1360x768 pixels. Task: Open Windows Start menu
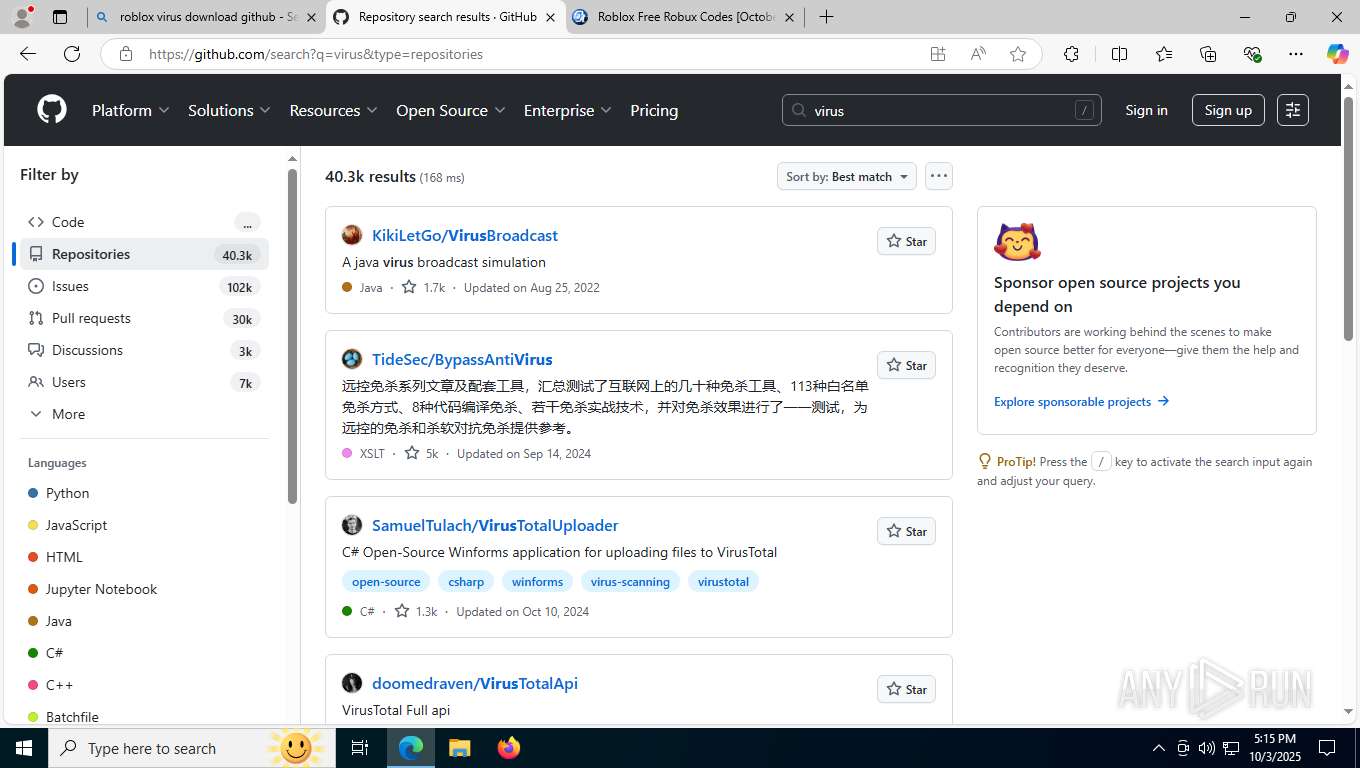click(x=24, y=748)
